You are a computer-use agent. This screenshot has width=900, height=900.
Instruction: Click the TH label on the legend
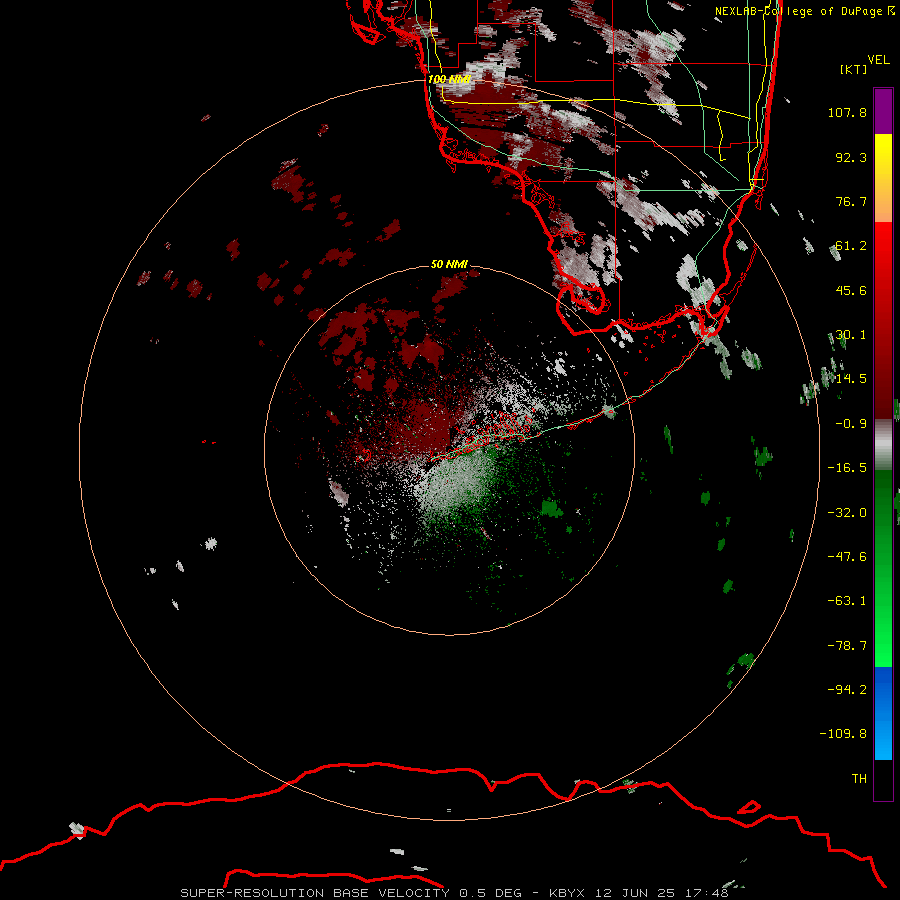(x=859, y=779)
